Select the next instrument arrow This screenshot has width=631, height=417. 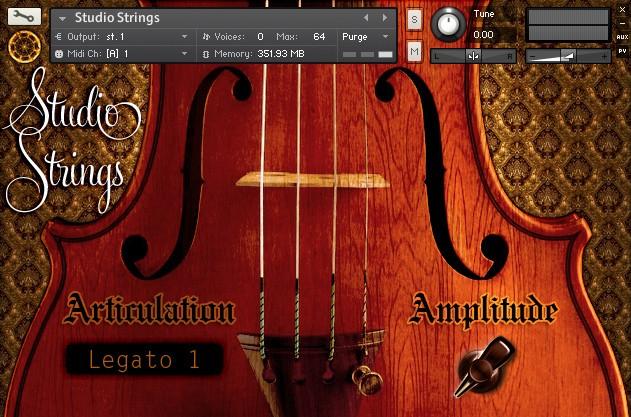tap(385, 18)
